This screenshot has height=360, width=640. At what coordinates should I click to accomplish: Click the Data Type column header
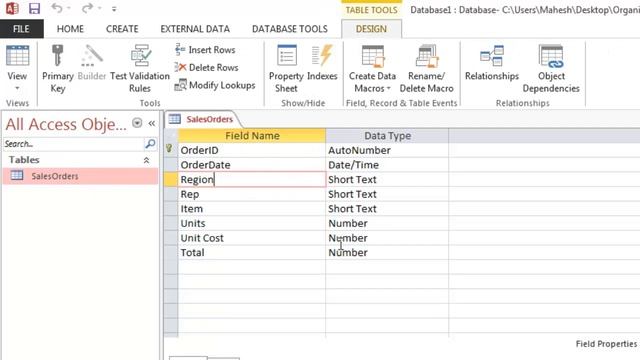pyautogui.click(x=387, y=136)
